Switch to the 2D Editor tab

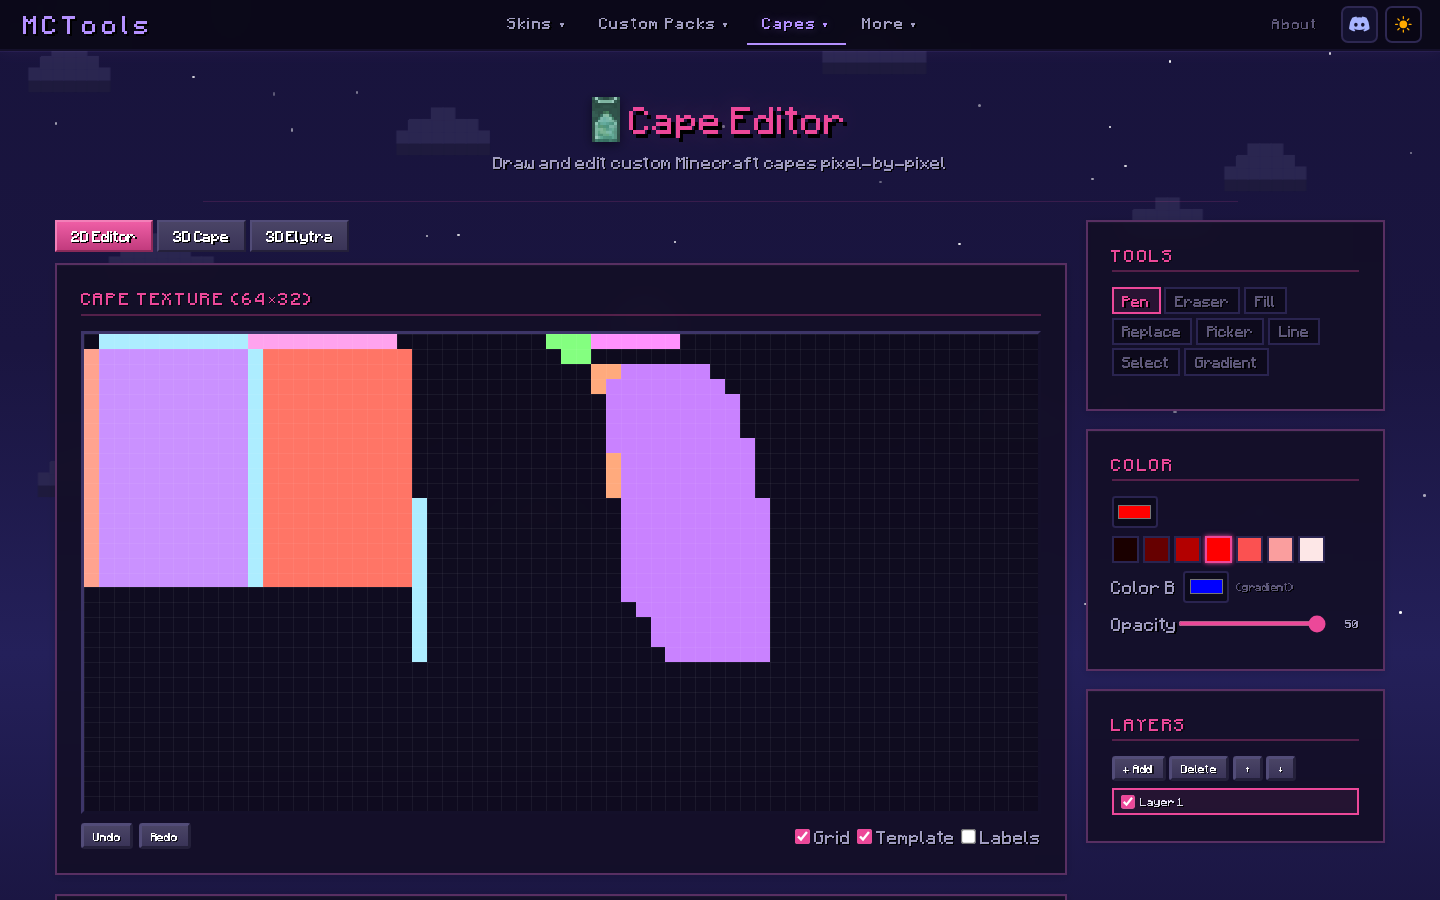[x=103, y=236]
